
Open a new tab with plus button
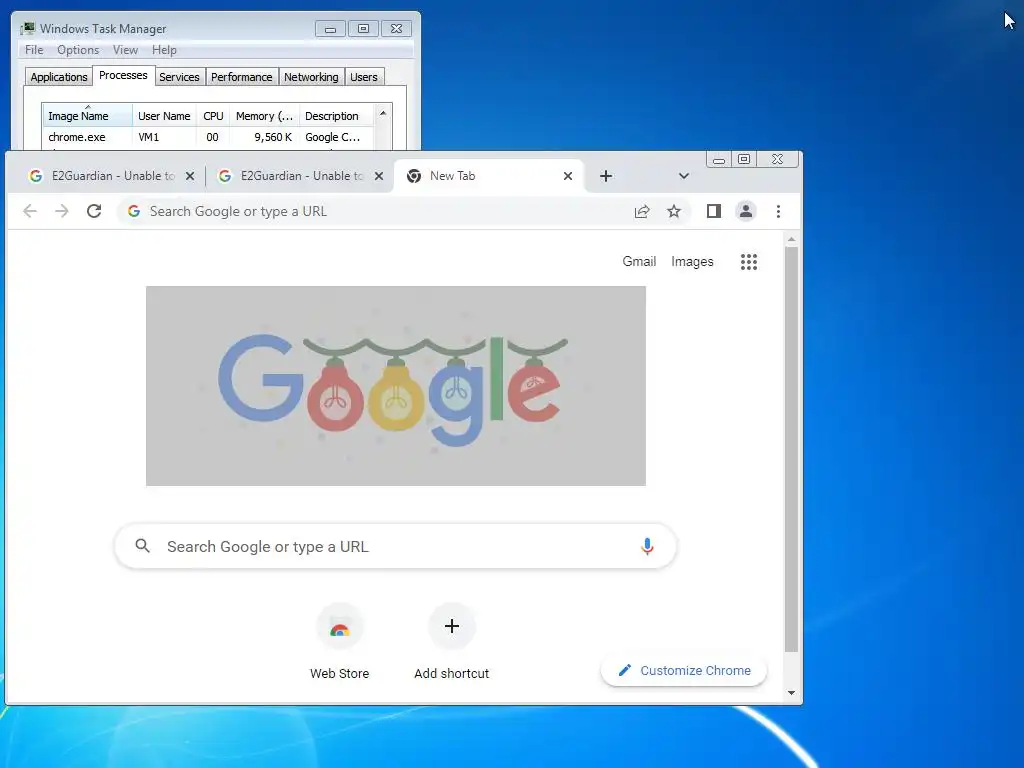pos(606,176)
